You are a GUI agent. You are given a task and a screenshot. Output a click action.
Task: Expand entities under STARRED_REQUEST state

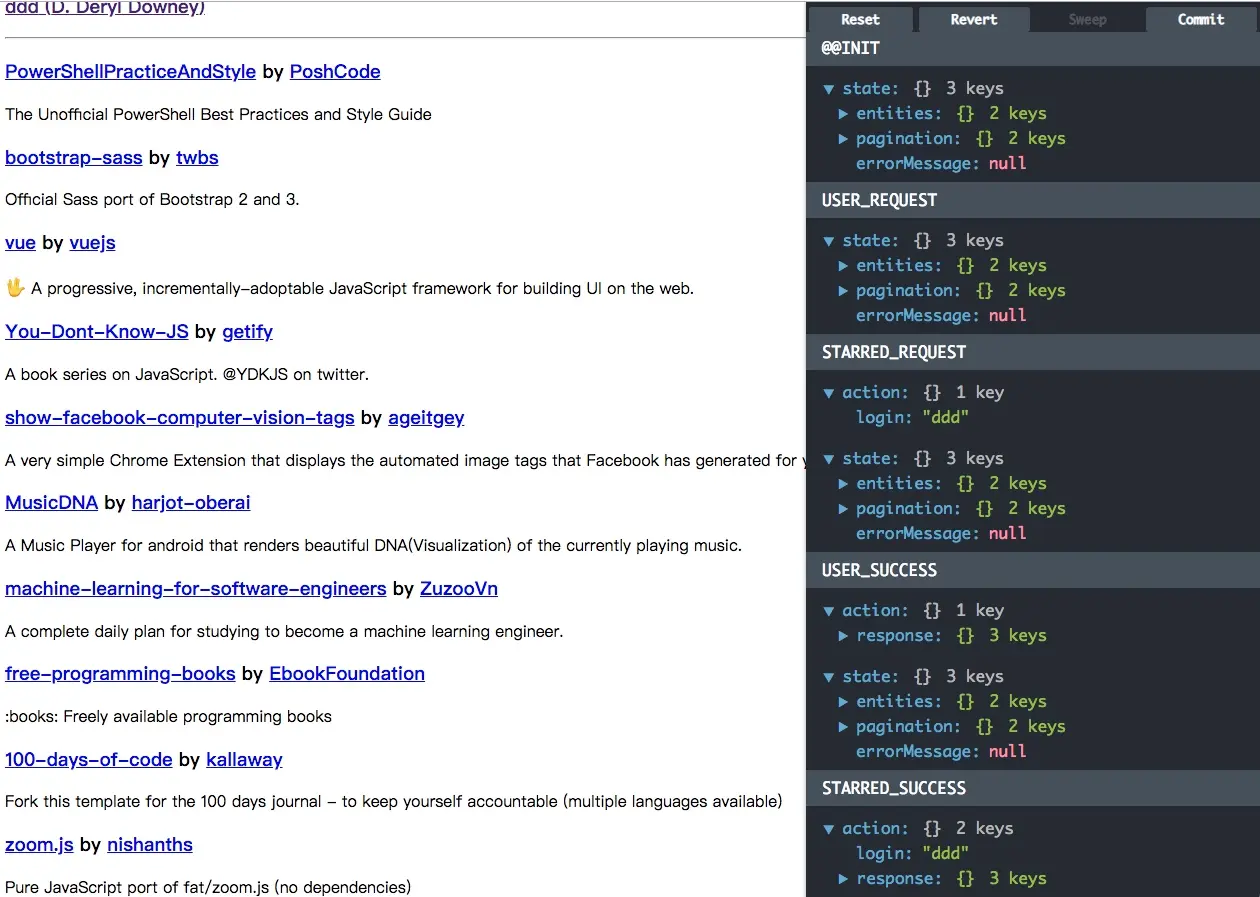pyautogui.click(x=843, y=484)
